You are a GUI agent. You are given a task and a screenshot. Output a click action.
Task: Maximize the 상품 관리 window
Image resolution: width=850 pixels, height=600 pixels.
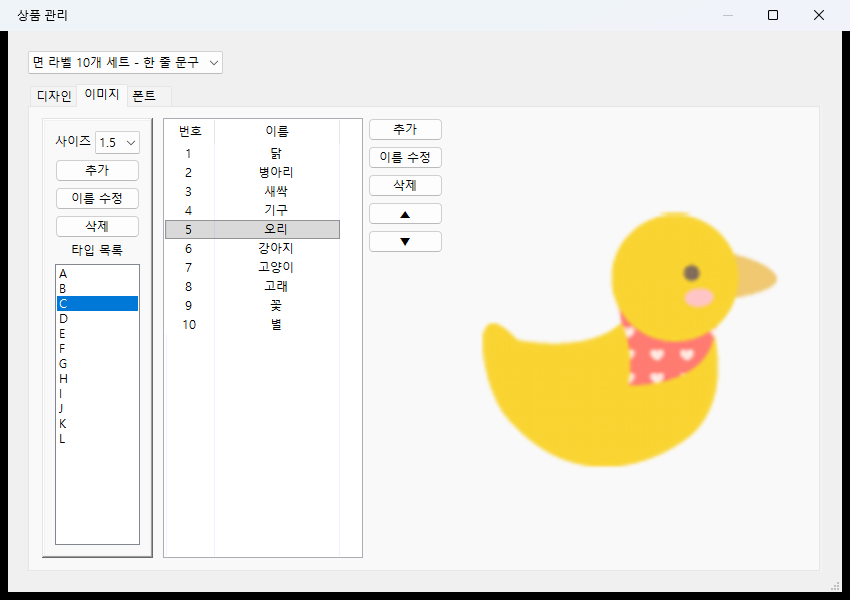pyautogui.click(x=773, y=15)
